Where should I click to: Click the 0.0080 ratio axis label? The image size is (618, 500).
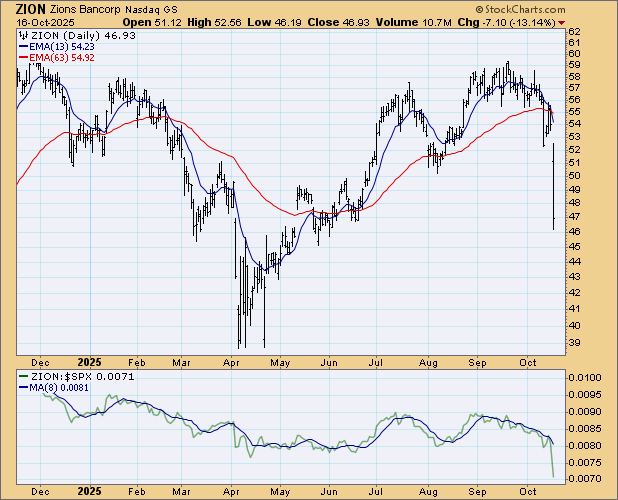(585, 446)
